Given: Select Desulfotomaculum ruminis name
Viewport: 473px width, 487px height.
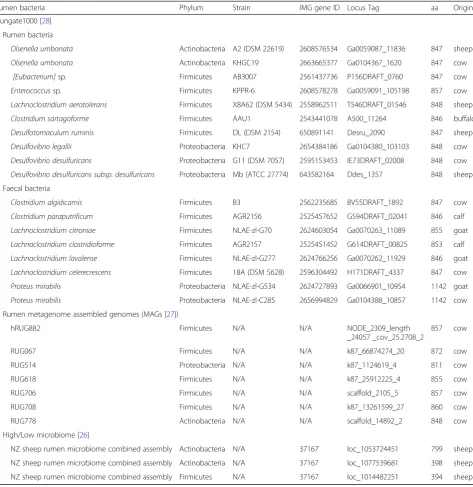Looking at the screenshot, I should pos(52,133).
